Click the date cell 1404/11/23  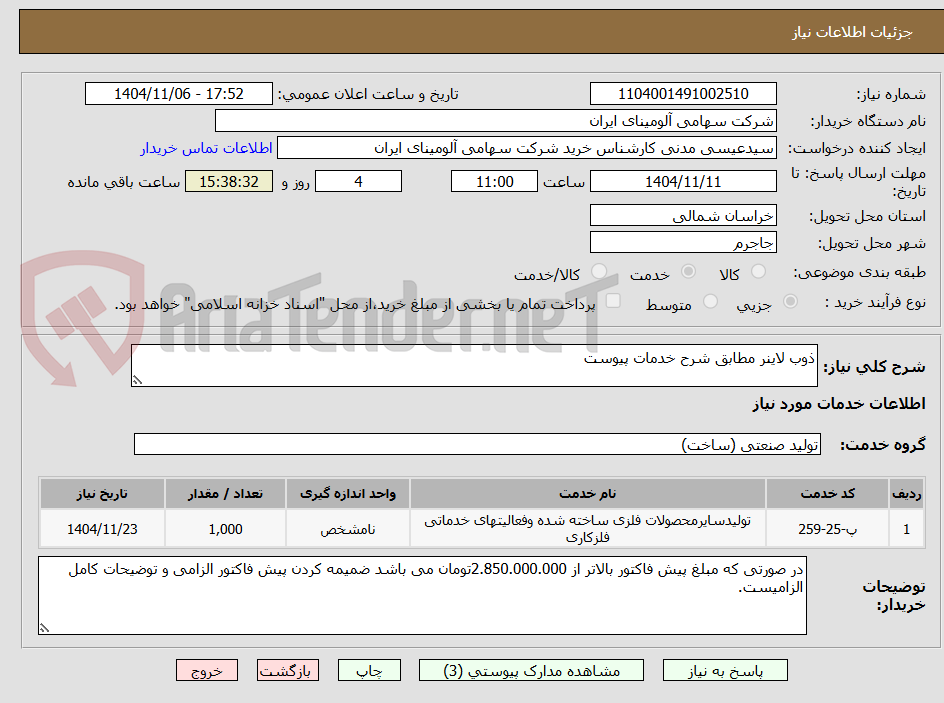tap(102, 528)
